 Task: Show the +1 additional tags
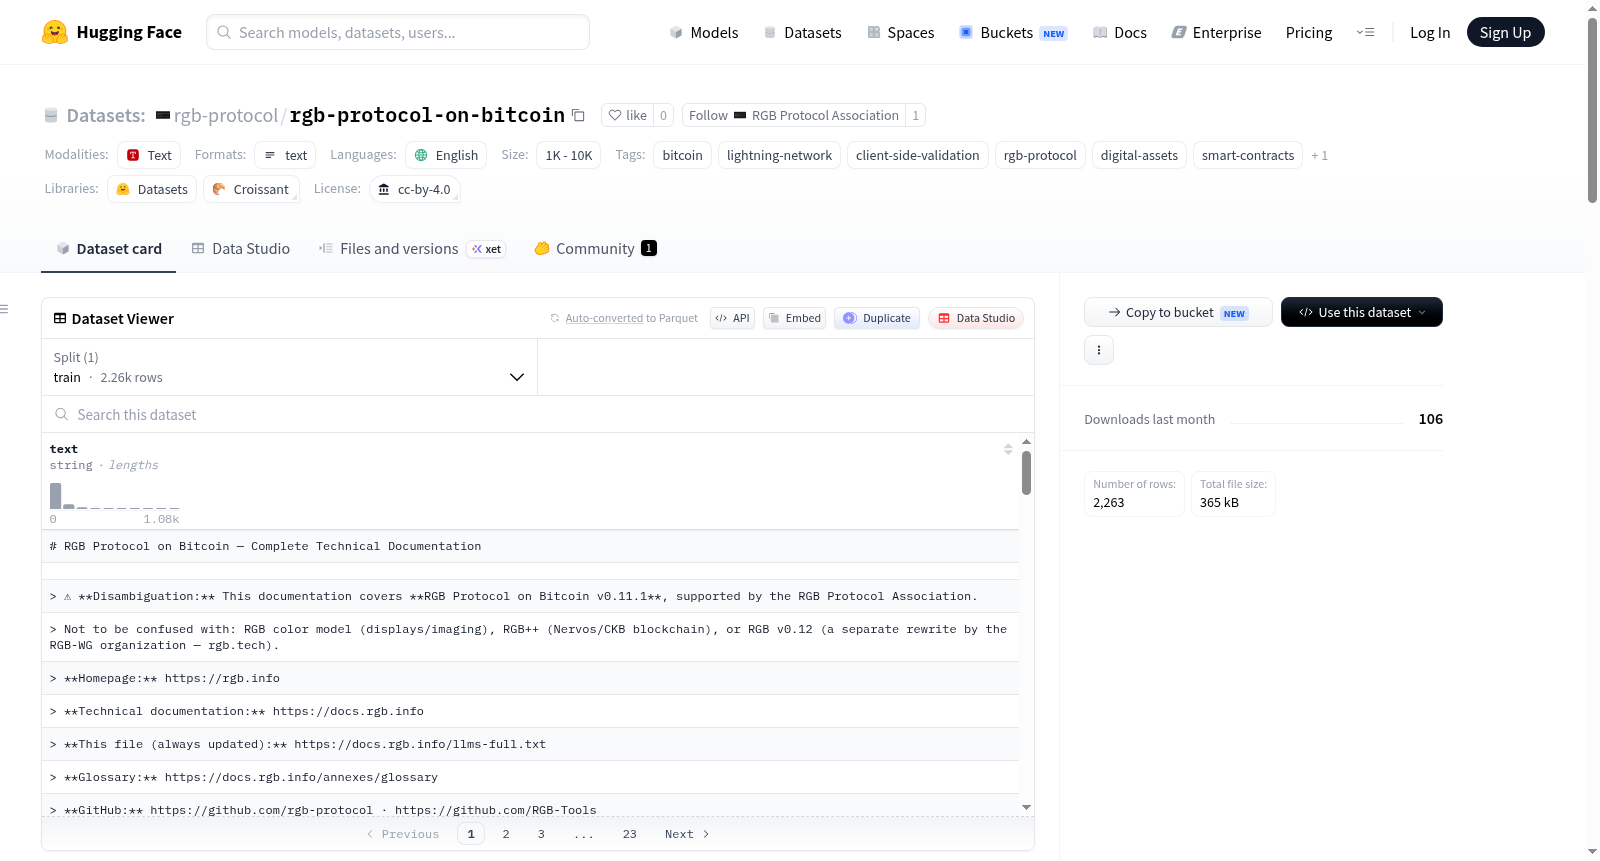click(x=1319, y=155)
